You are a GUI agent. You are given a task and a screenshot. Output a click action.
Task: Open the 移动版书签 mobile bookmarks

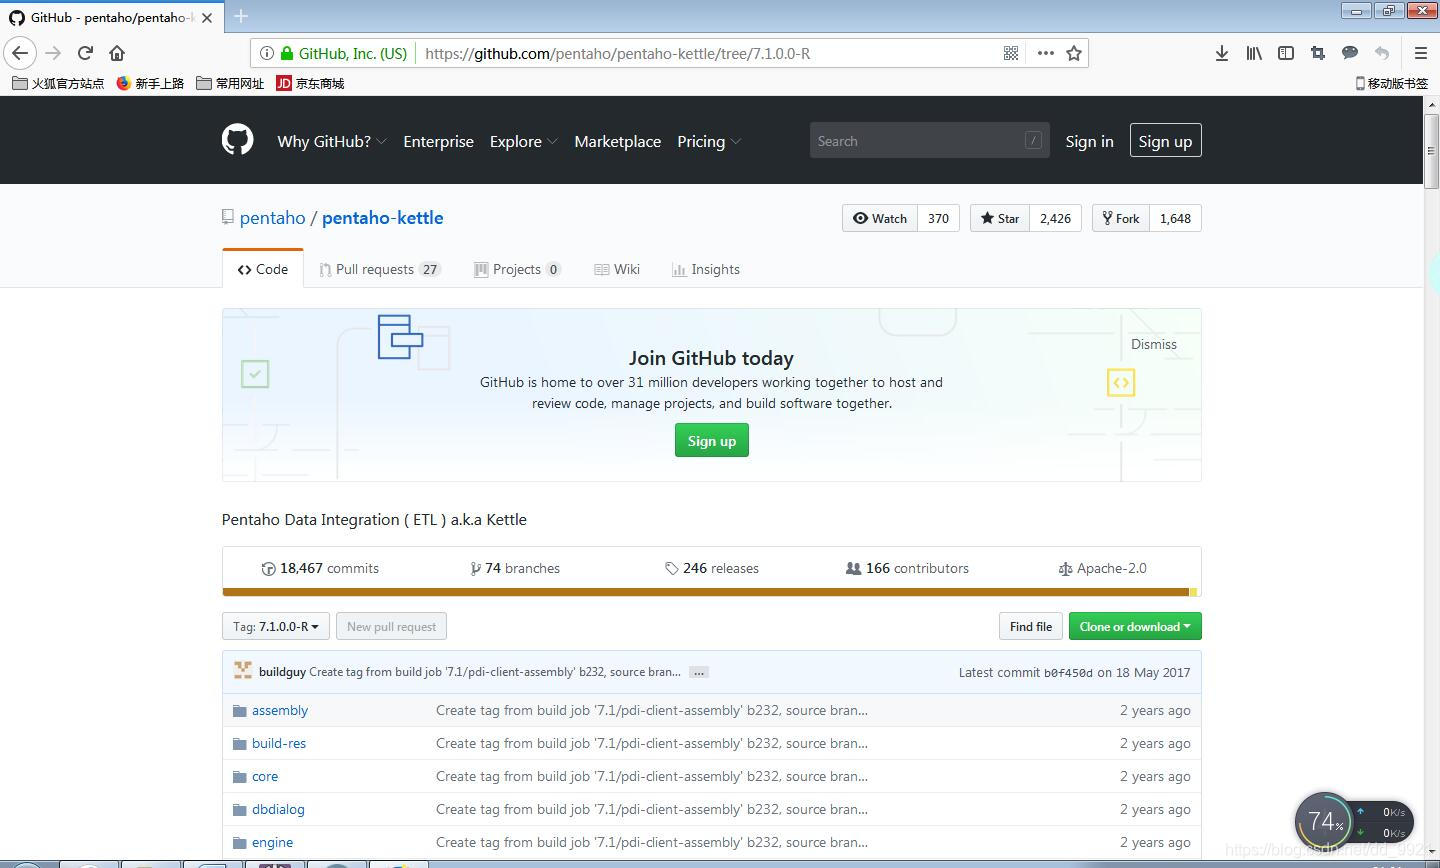tap(1391, 83)
